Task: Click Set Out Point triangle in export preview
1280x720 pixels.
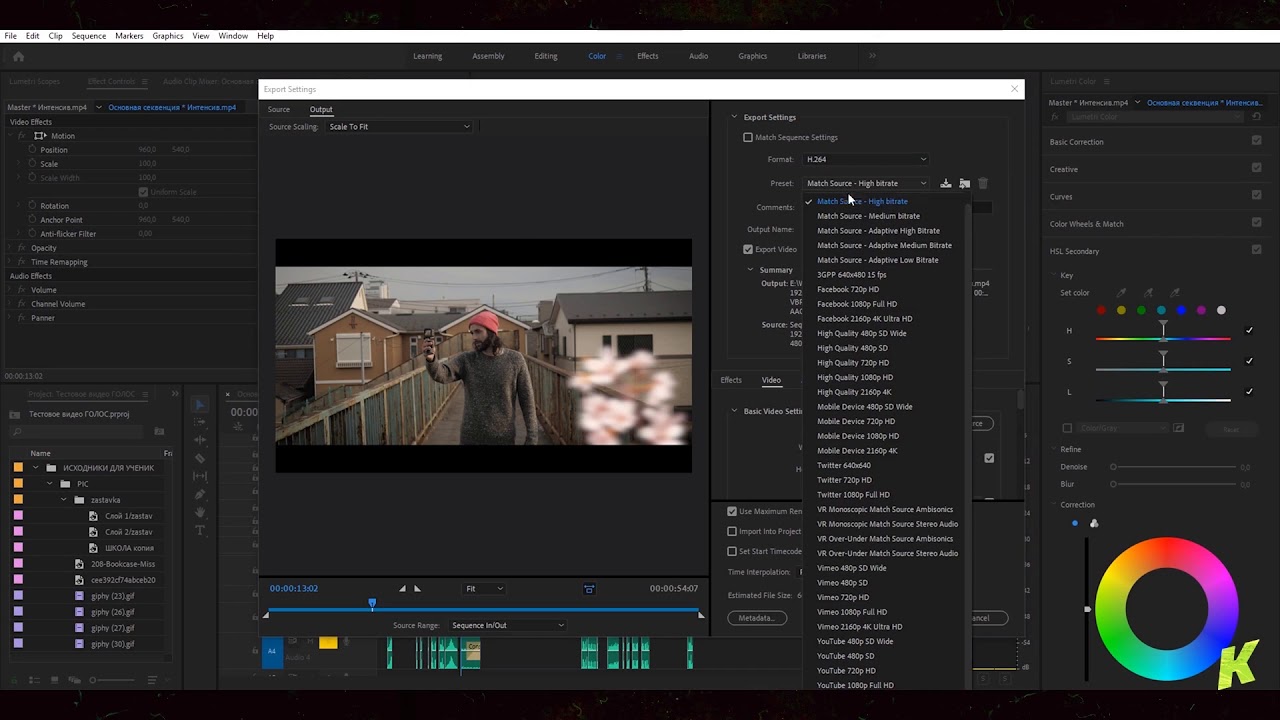Action: [x=417, y=588]
